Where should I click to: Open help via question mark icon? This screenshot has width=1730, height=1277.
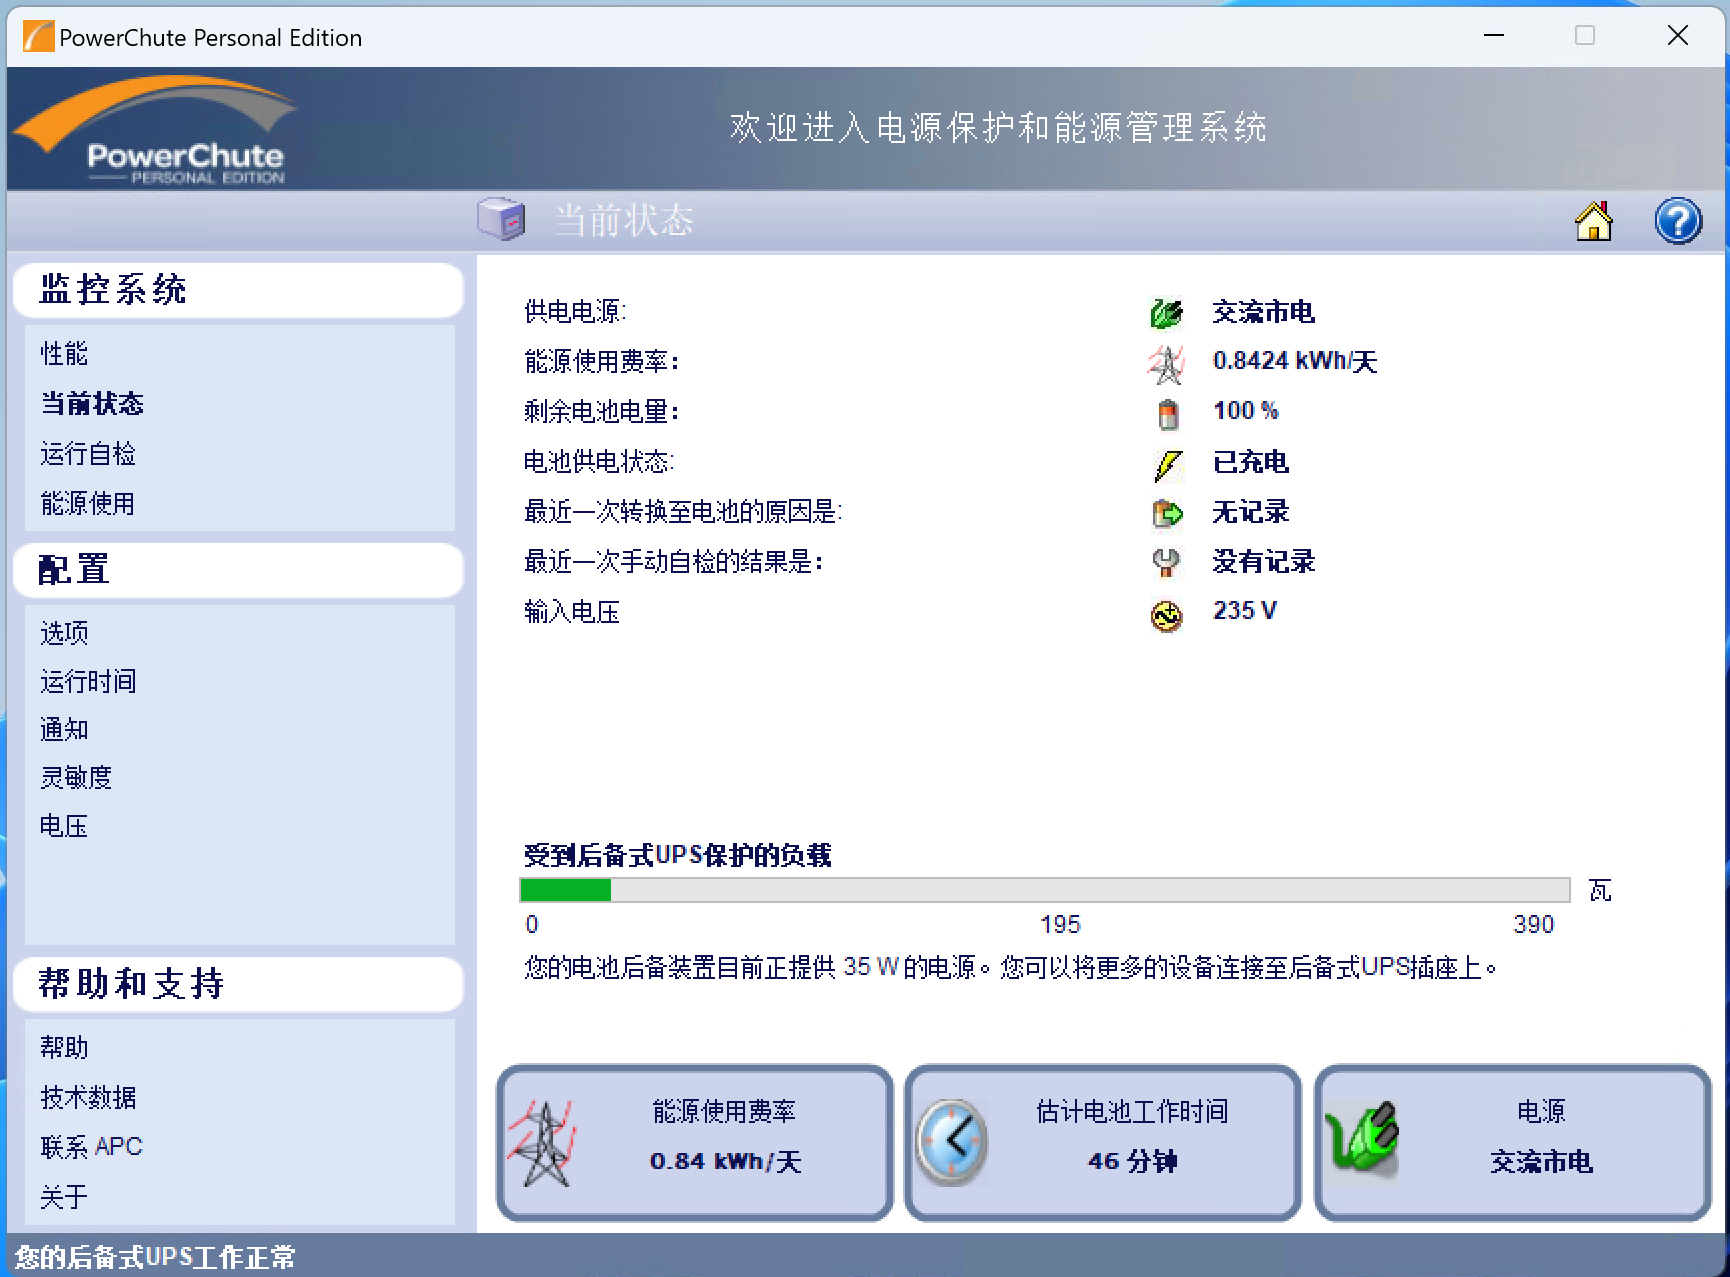[x=1678, y=221]
